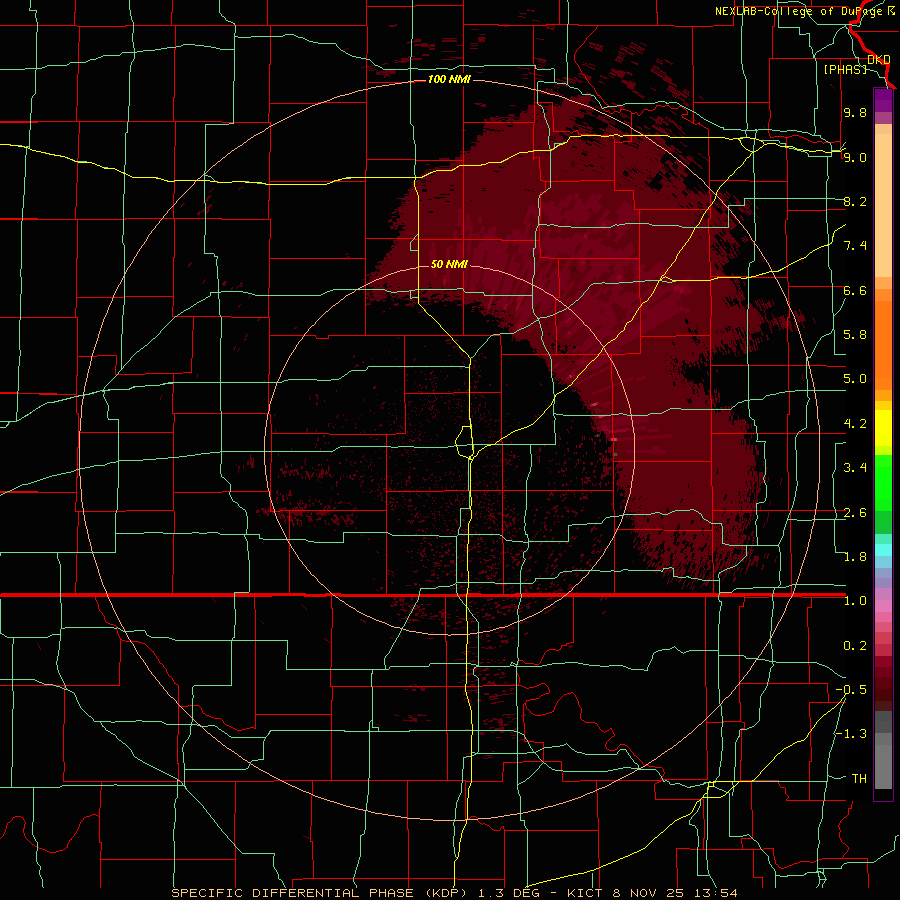The height and width of the screenshot is (900, 900).
Task: Pick the dark maroon band of the color bar
Action: [x=883, y=689]
